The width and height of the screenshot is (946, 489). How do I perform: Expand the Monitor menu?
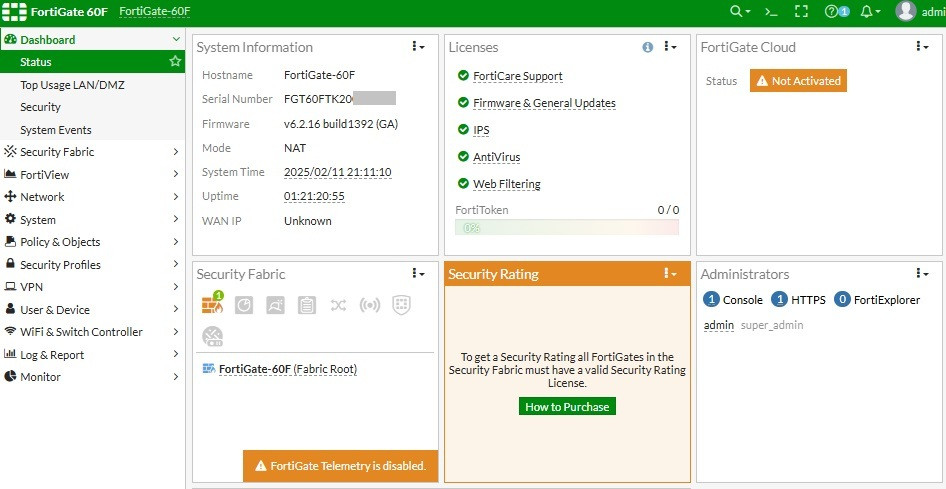coord(176,377)
